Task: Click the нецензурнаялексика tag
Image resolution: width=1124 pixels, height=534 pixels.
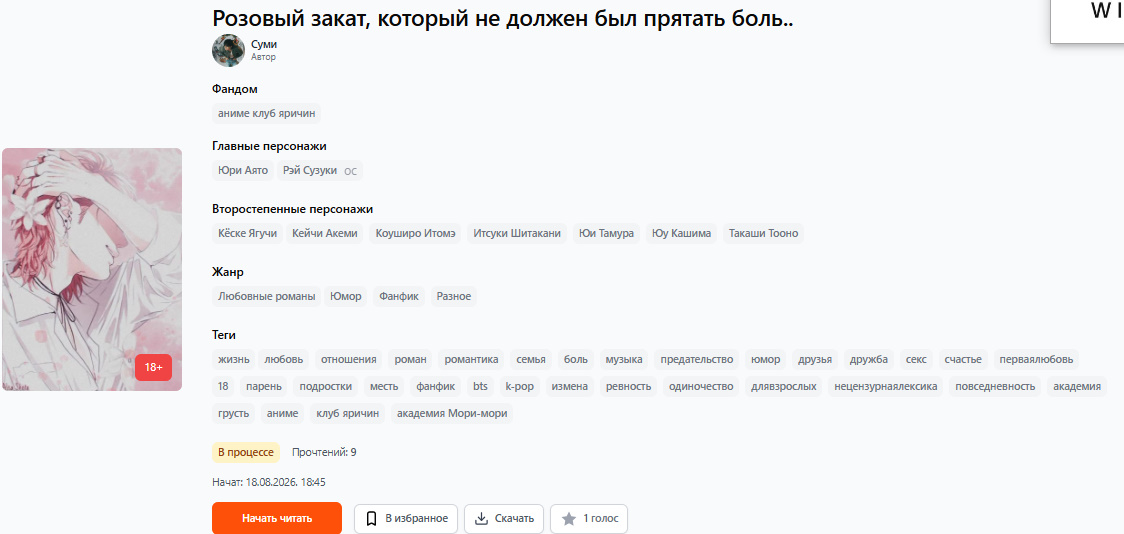Action: click(x=886, y=386)
